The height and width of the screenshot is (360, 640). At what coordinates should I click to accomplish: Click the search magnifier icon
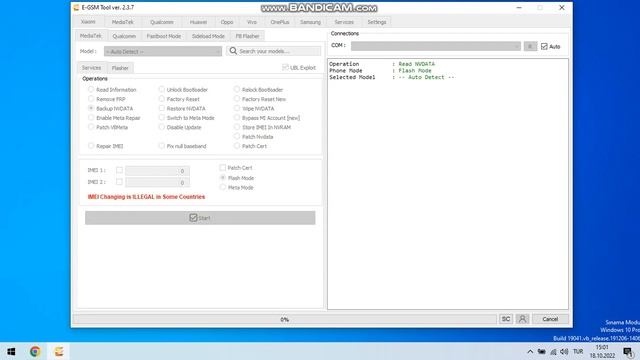tap(233, 51)
